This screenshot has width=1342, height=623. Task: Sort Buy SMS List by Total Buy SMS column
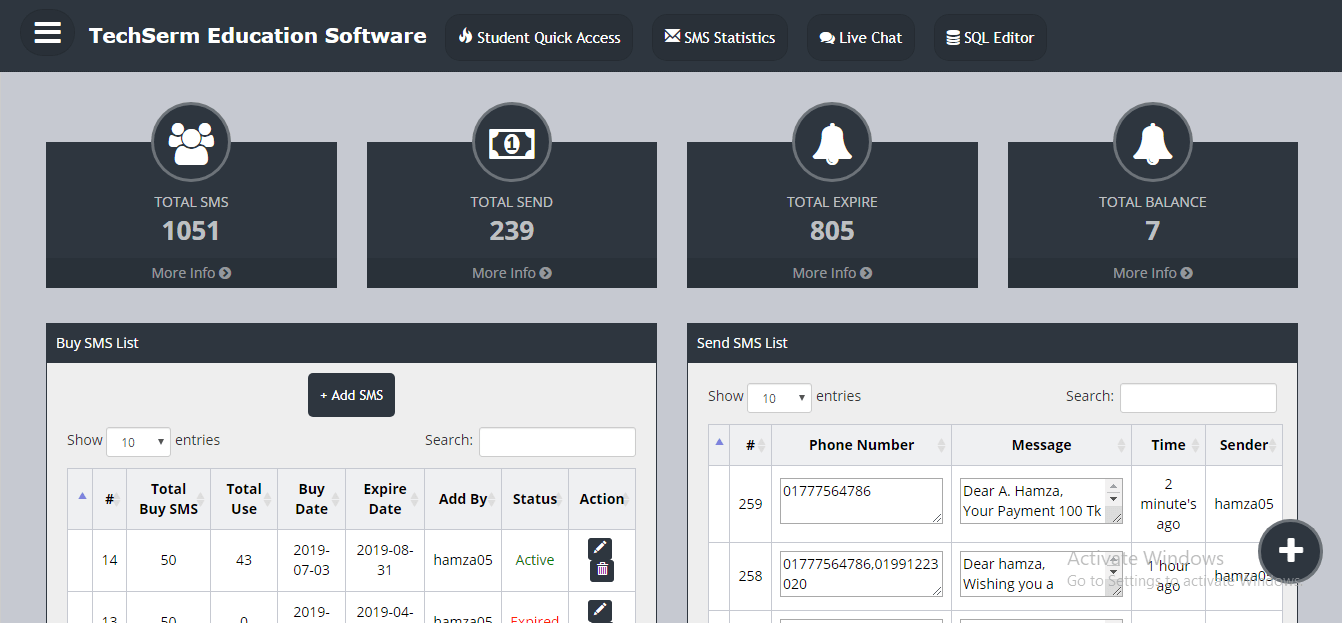(168, 498)
